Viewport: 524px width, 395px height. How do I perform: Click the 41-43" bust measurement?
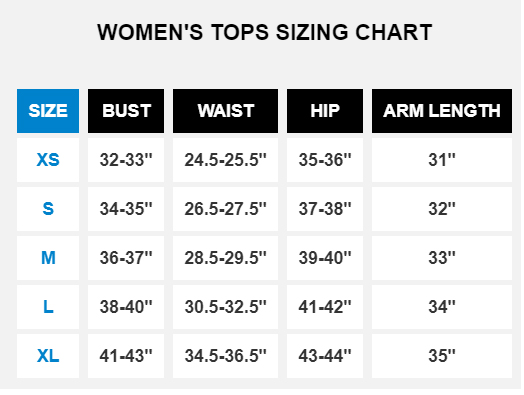(x=126, y=356)
